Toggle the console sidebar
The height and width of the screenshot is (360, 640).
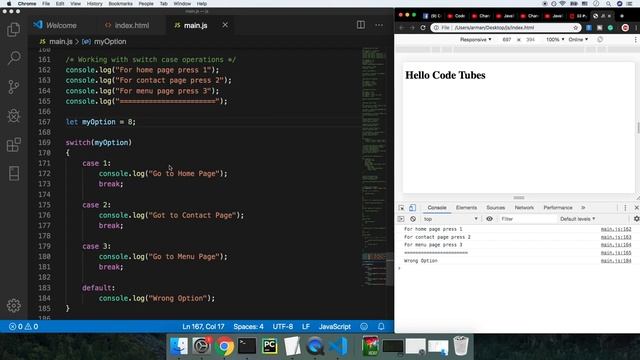click(401, 219)
